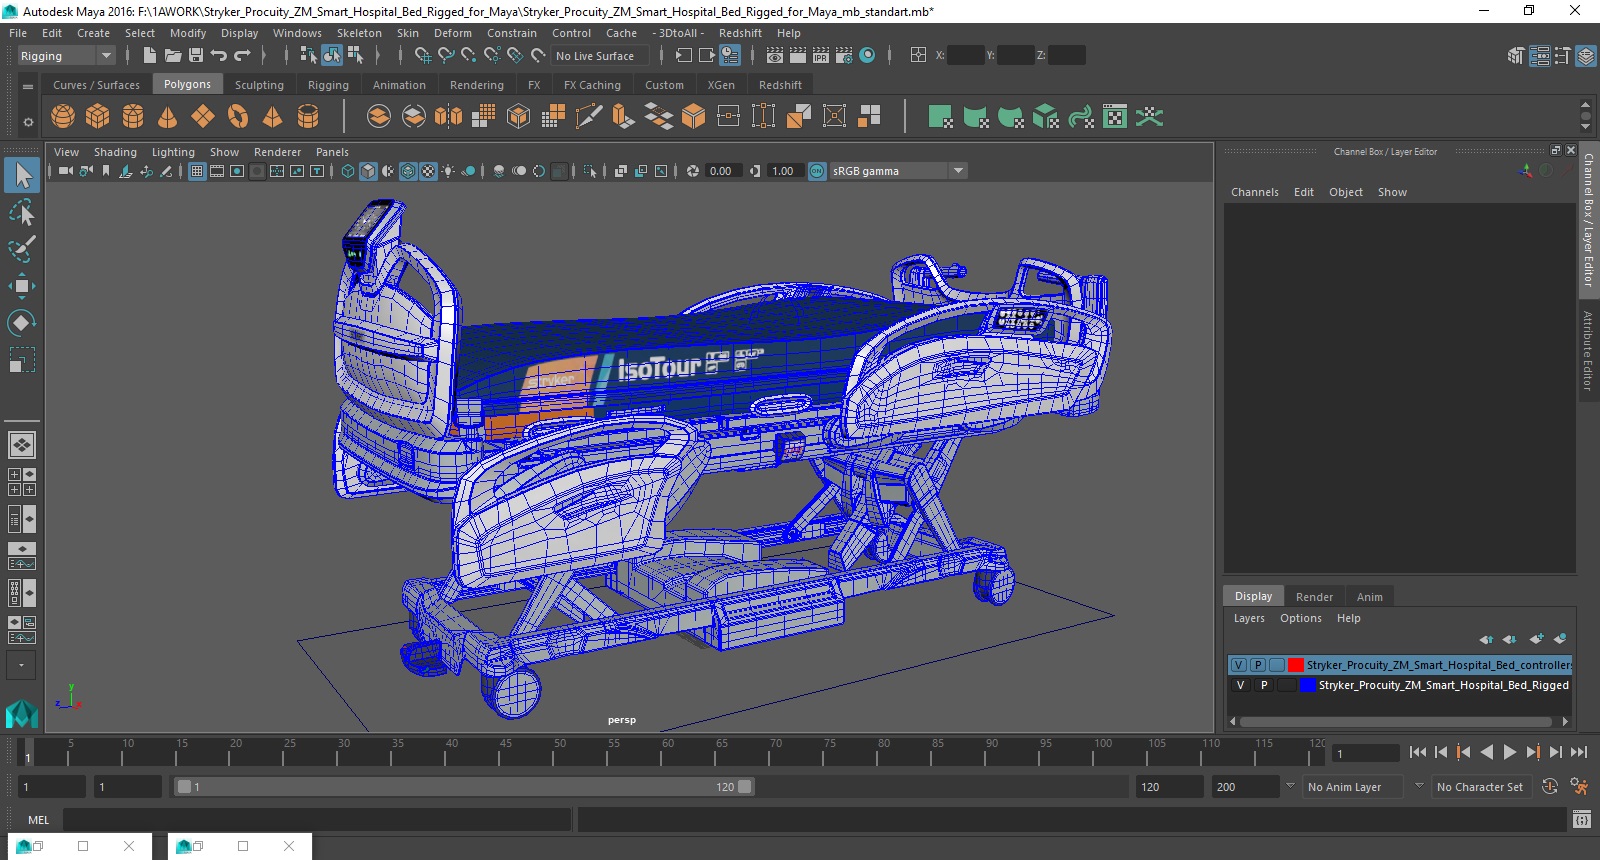Create a polygon pyramid from shelf
The image size is (1600, 860).
tap(273, 117)
